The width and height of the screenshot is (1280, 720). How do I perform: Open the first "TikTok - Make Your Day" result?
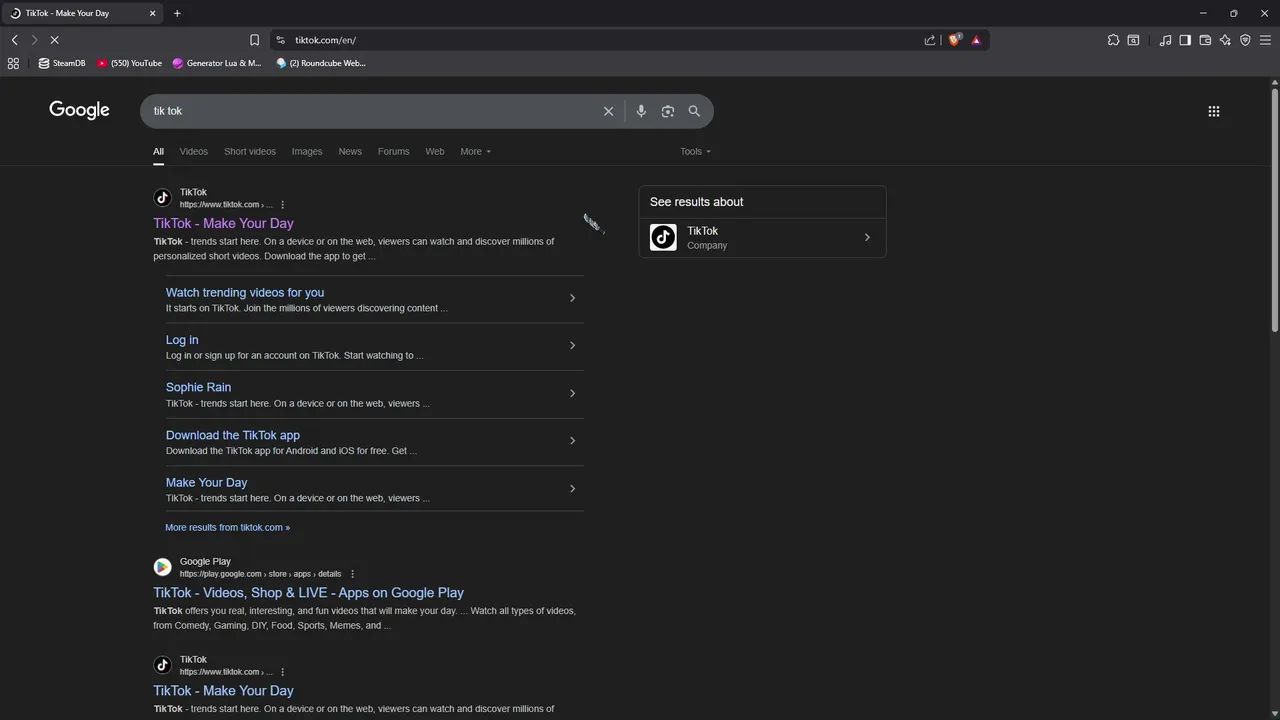tap(223, 223)
